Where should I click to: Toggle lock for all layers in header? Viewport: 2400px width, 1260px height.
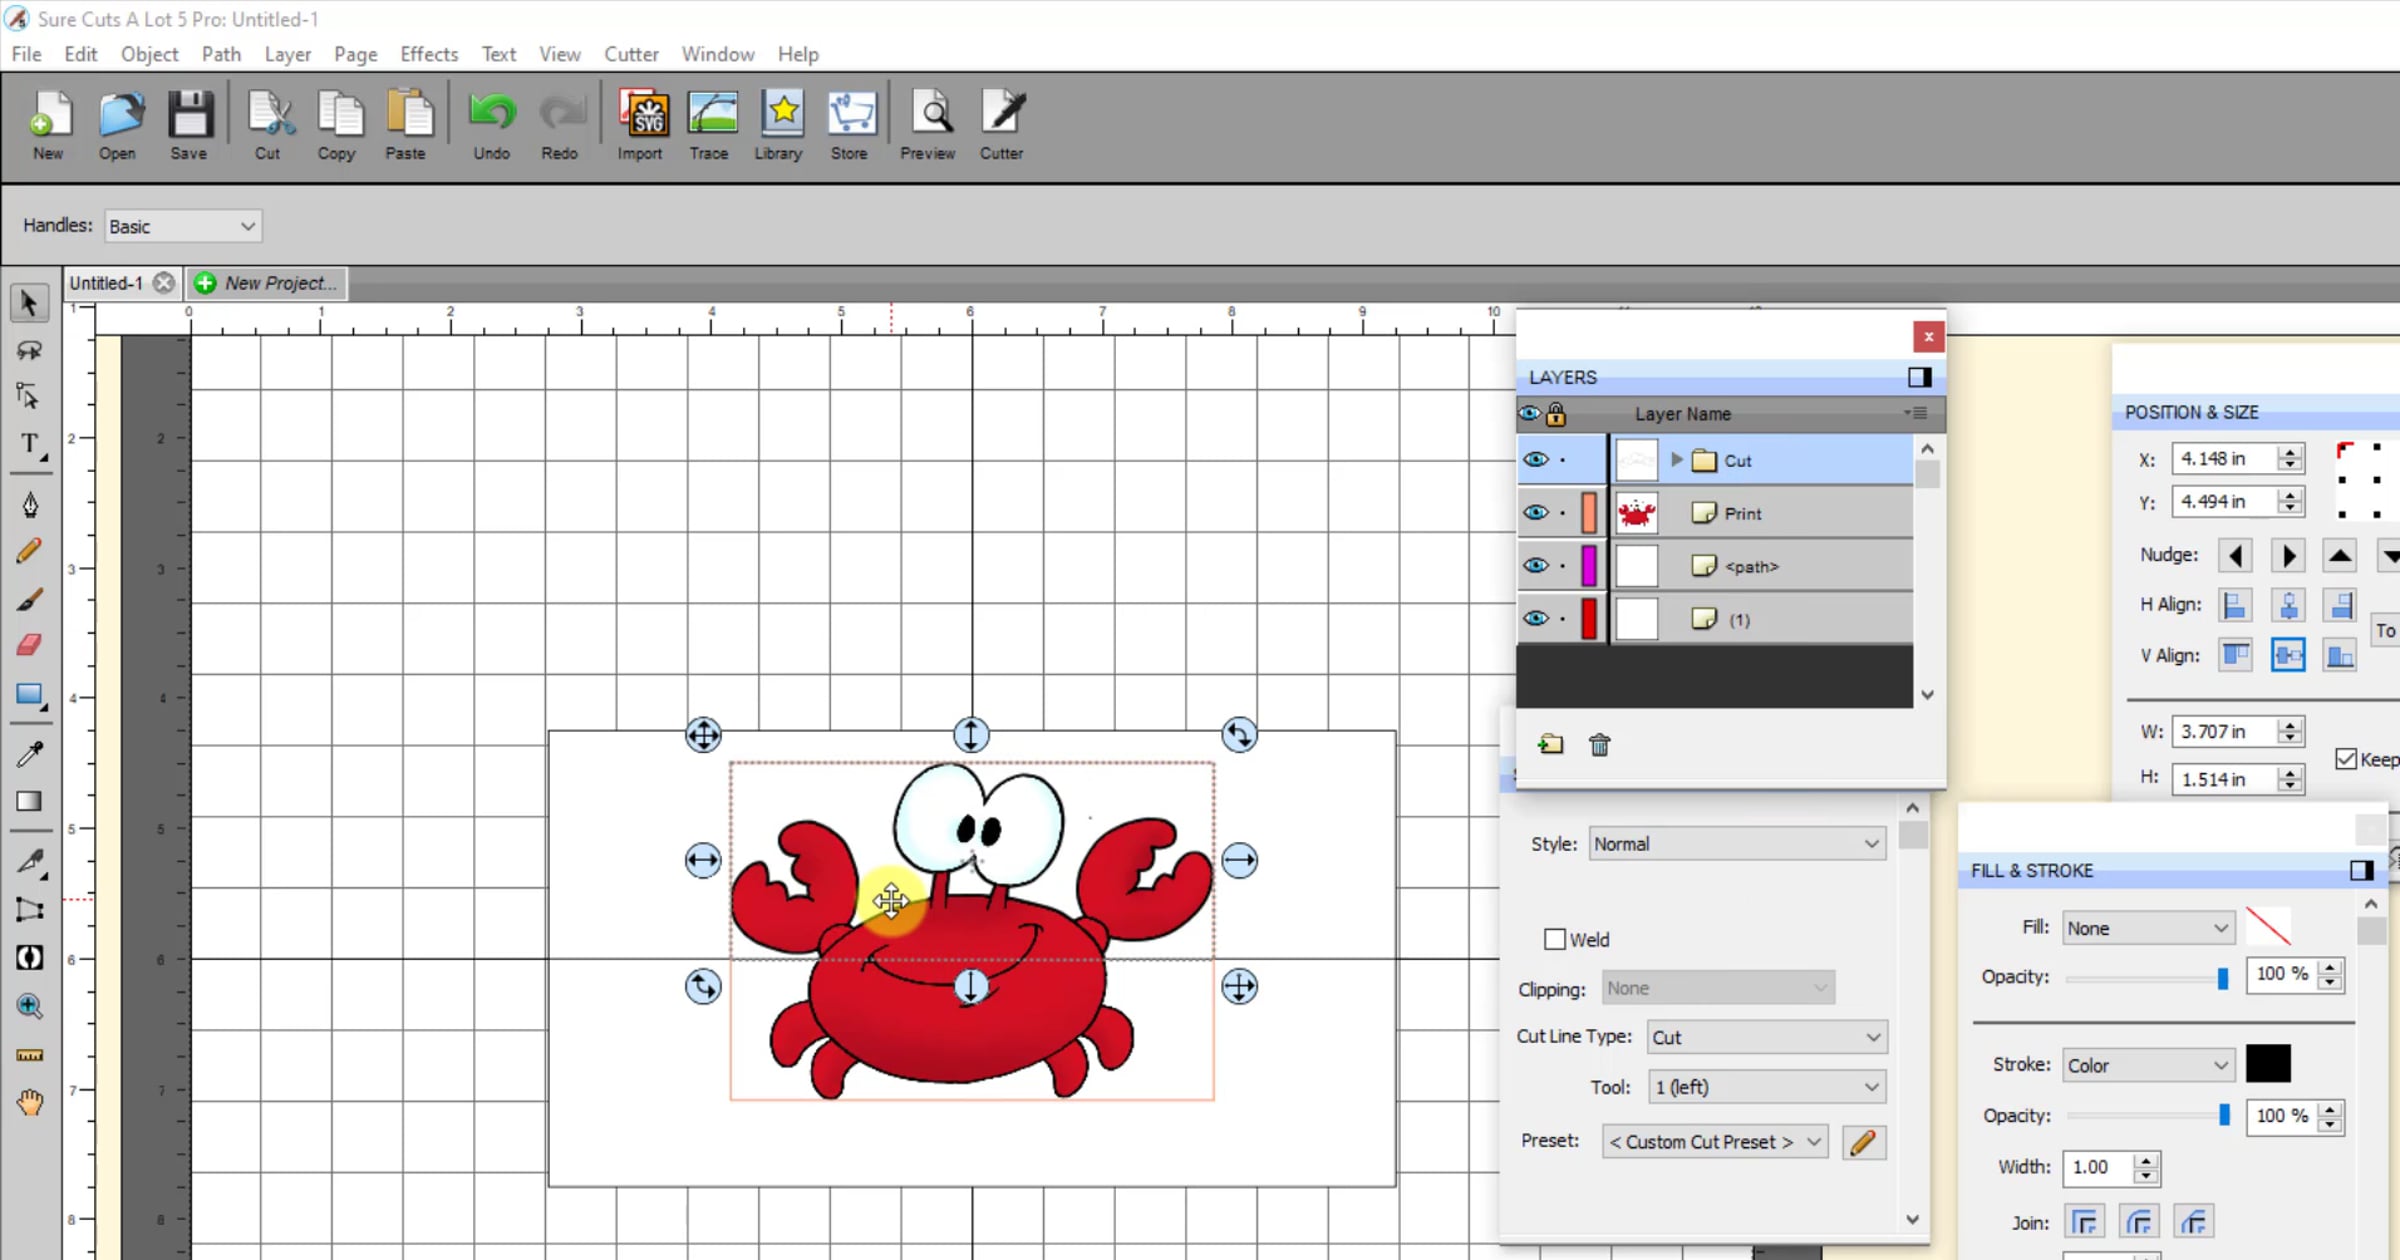(1556, 413)
